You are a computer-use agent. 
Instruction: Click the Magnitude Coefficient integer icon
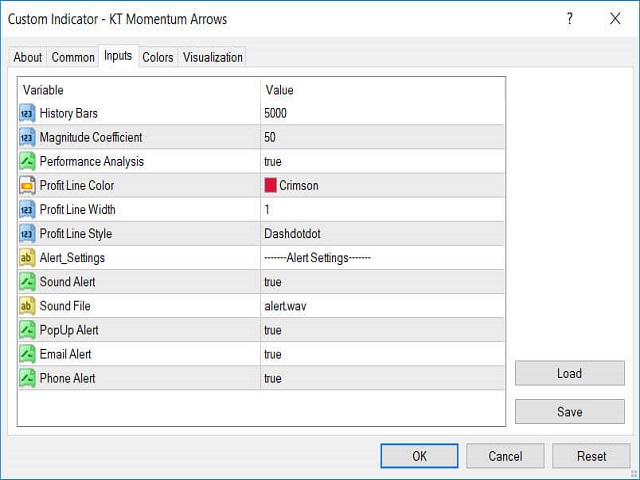(27, 137)
